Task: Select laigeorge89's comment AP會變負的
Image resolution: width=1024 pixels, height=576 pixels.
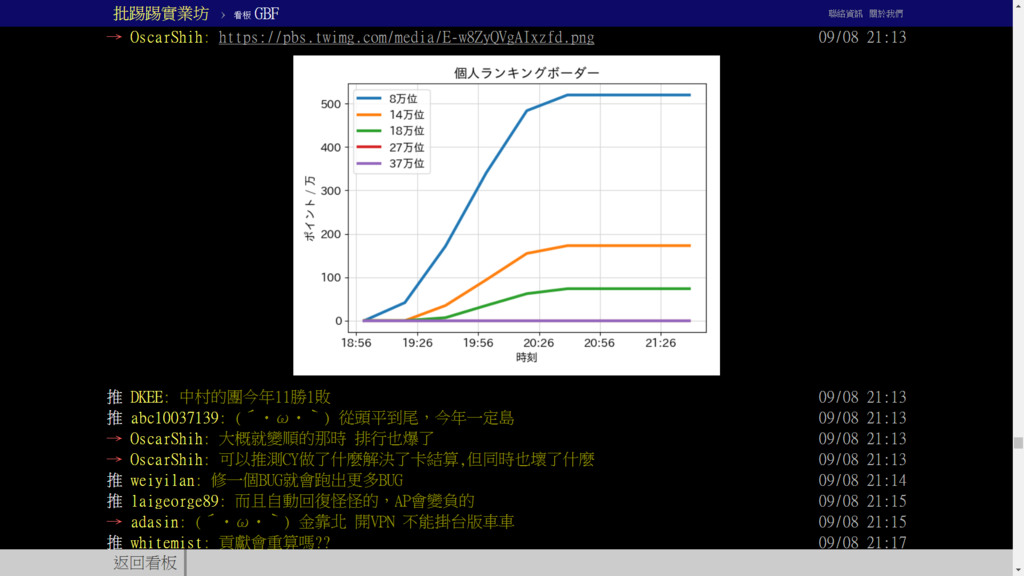Action: coord(354,501)
